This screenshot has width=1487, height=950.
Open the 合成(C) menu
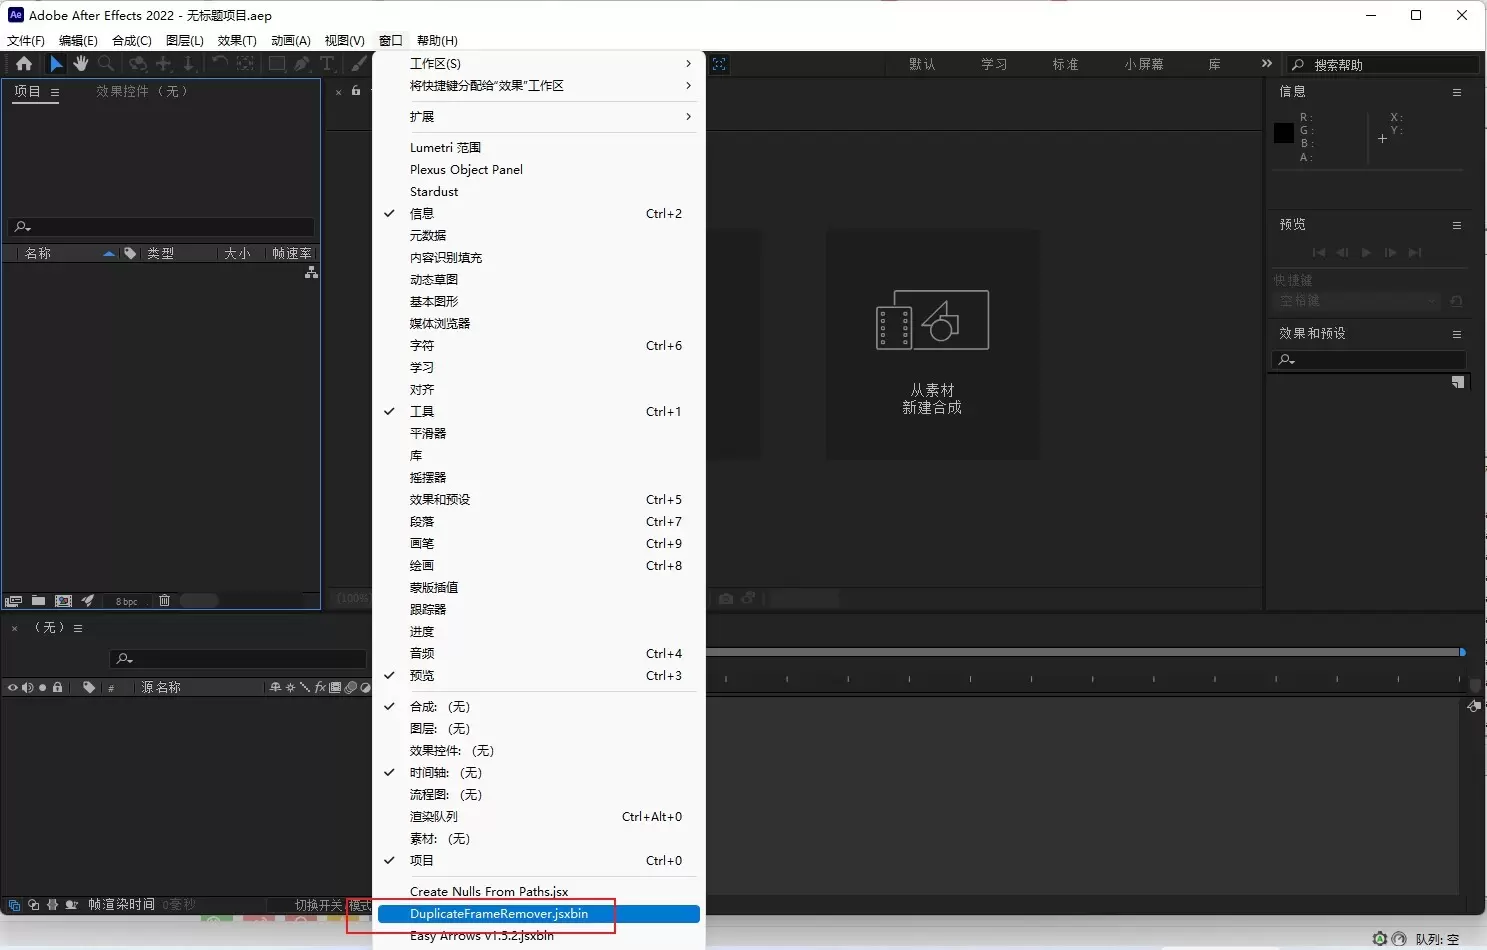132,41
